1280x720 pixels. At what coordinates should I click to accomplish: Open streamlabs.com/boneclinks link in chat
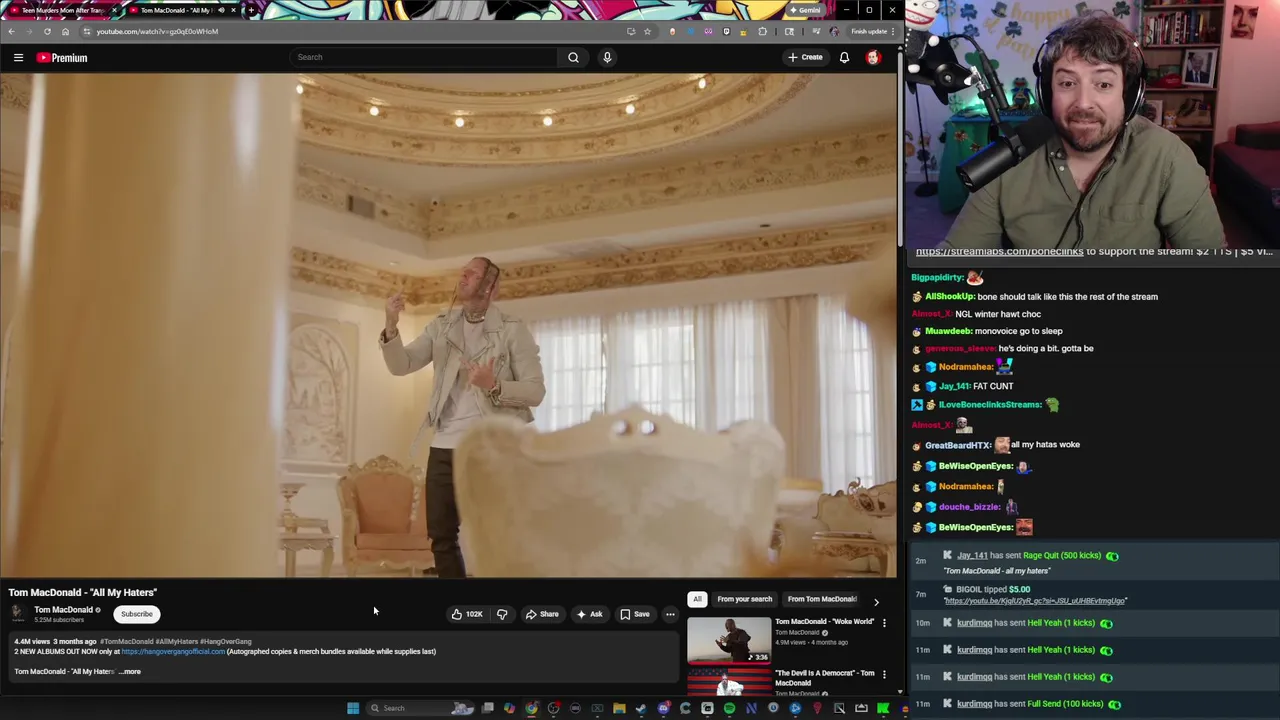pyautogui.click(x=999, y=251)
